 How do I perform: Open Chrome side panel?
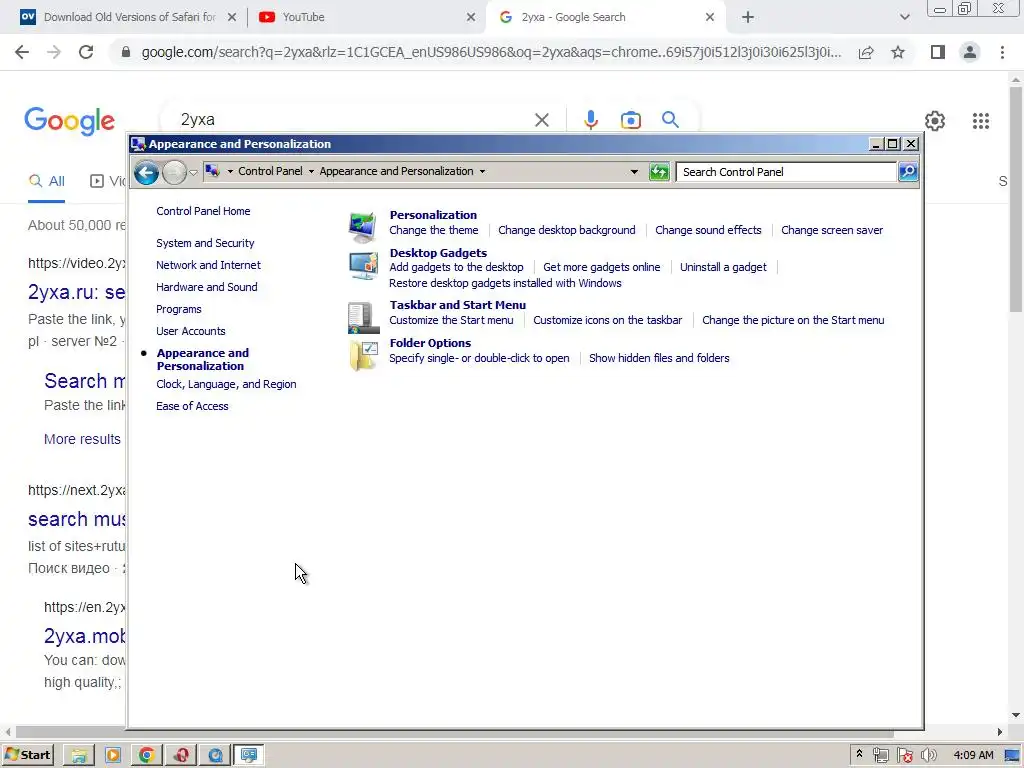coord(938,52)
